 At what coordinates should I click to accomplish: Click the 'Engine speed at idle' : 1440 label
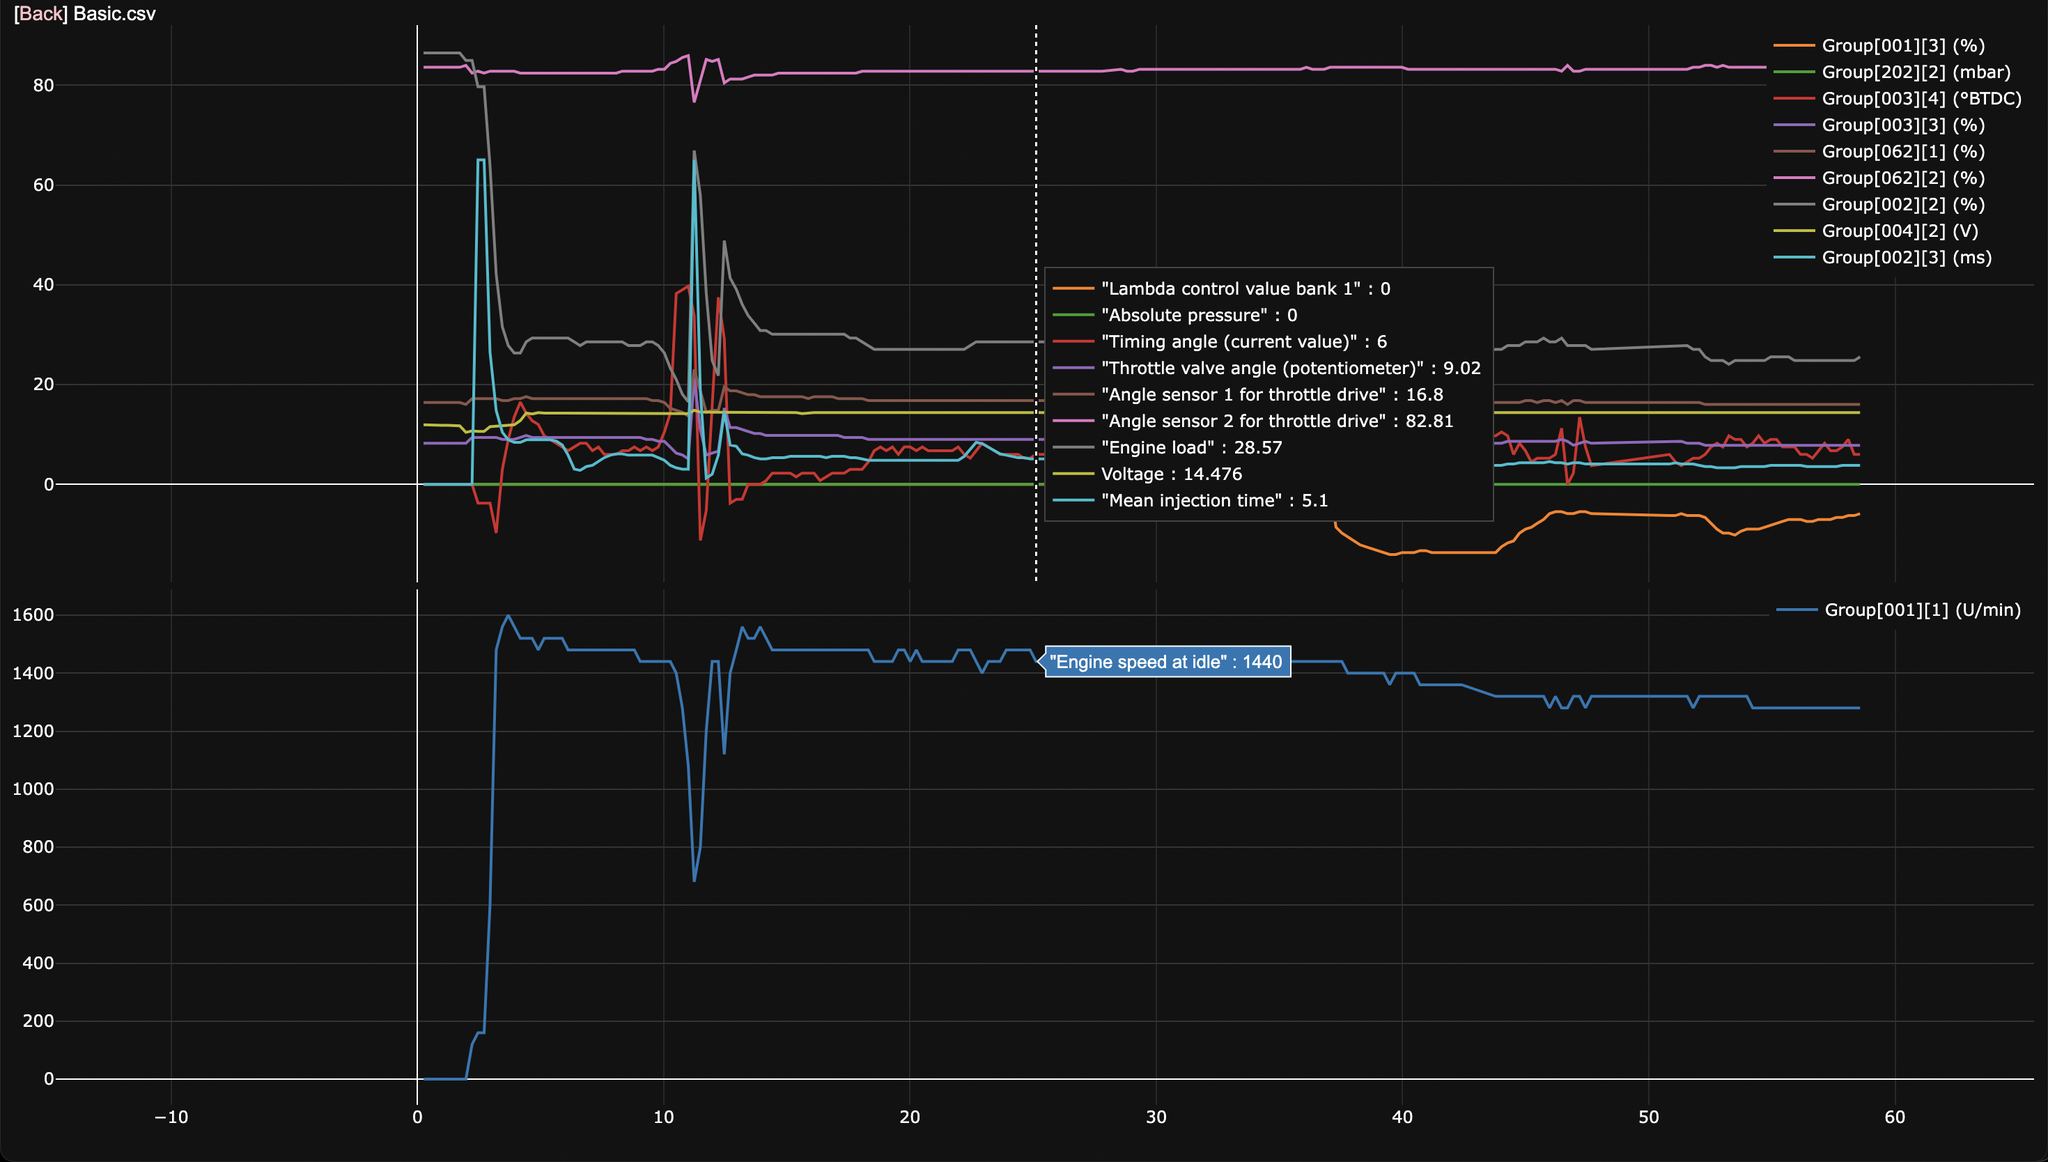pos(1166,661)
